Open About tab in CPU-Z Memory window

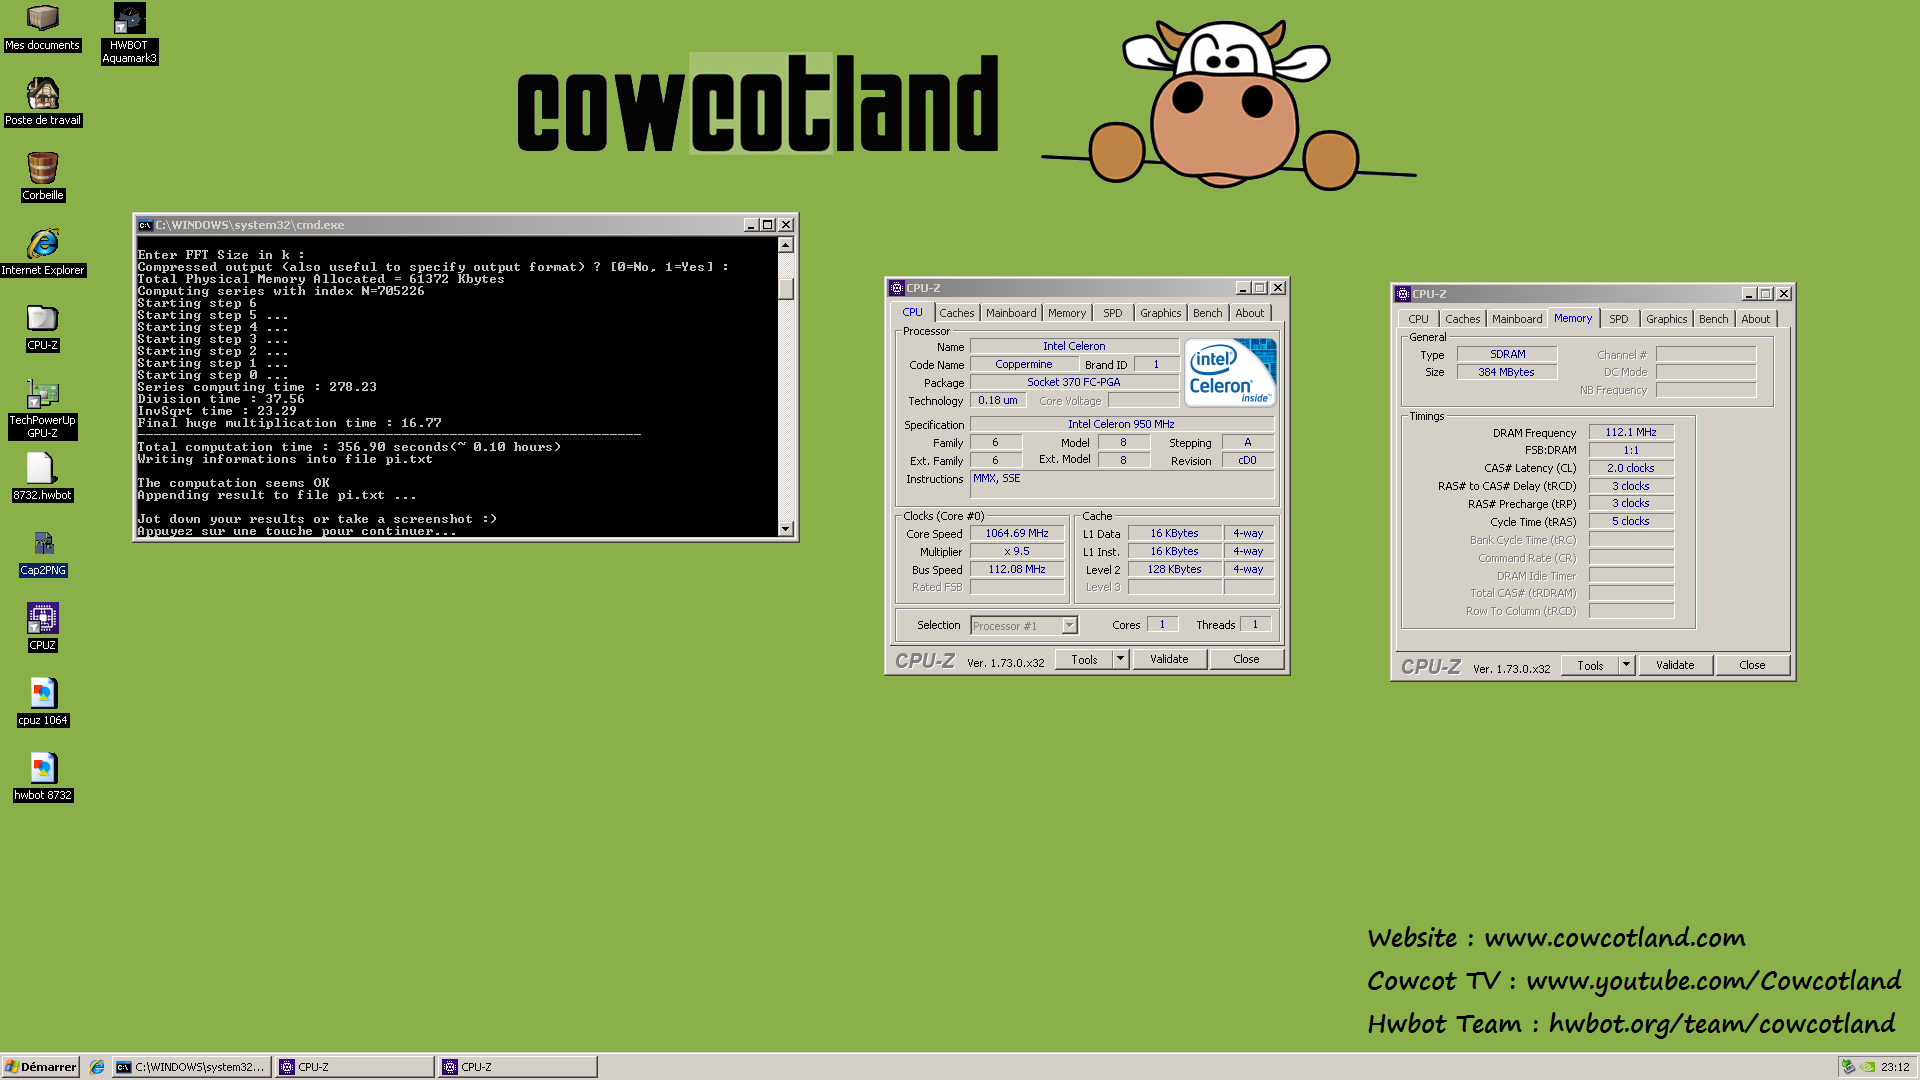click(1755, 319)
